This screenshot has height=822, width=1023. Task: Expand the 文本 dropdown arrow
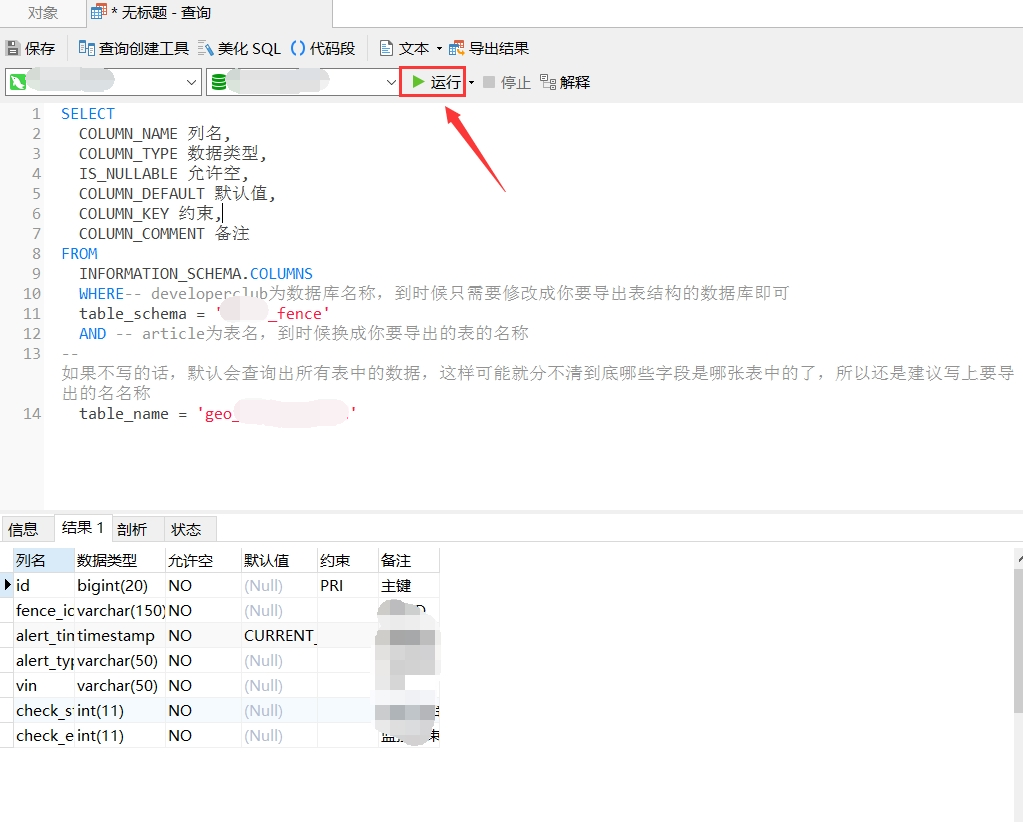click(439, 49)
